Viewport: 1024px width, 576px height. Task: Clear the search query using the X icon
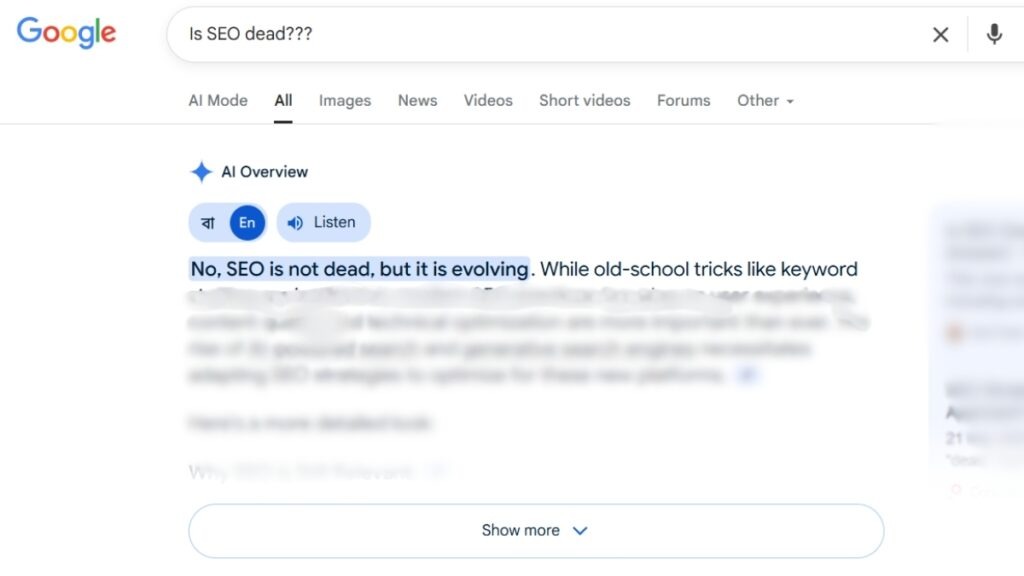pos(940,34)
